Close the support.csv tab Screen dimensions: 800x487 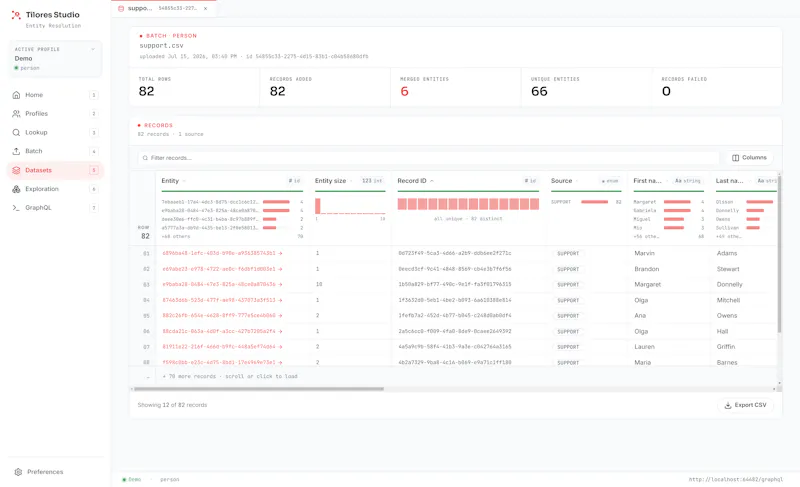[206, 9]
